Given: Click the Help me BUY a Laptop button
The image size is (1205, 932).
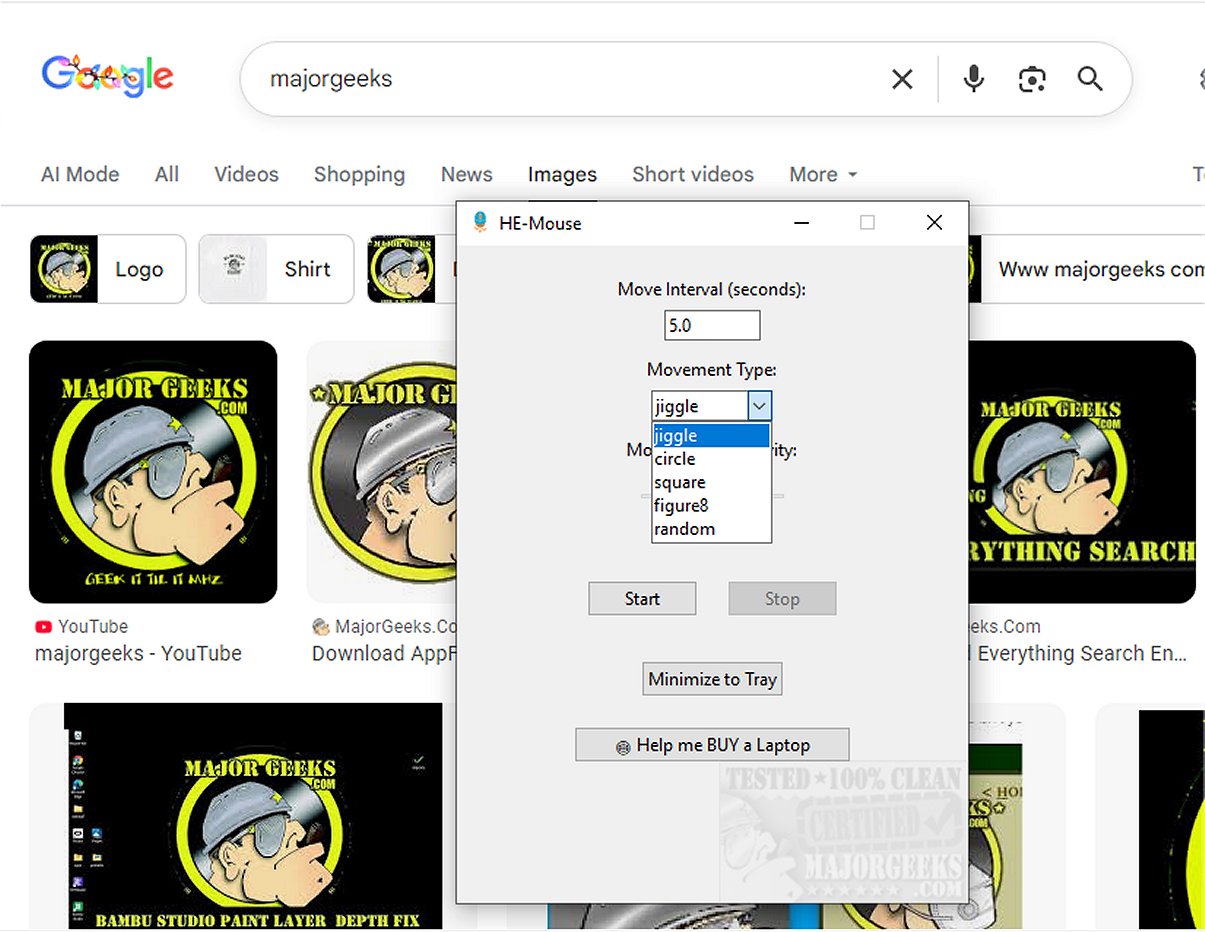Looking at the screenshot, I should (x=712, y=744).
